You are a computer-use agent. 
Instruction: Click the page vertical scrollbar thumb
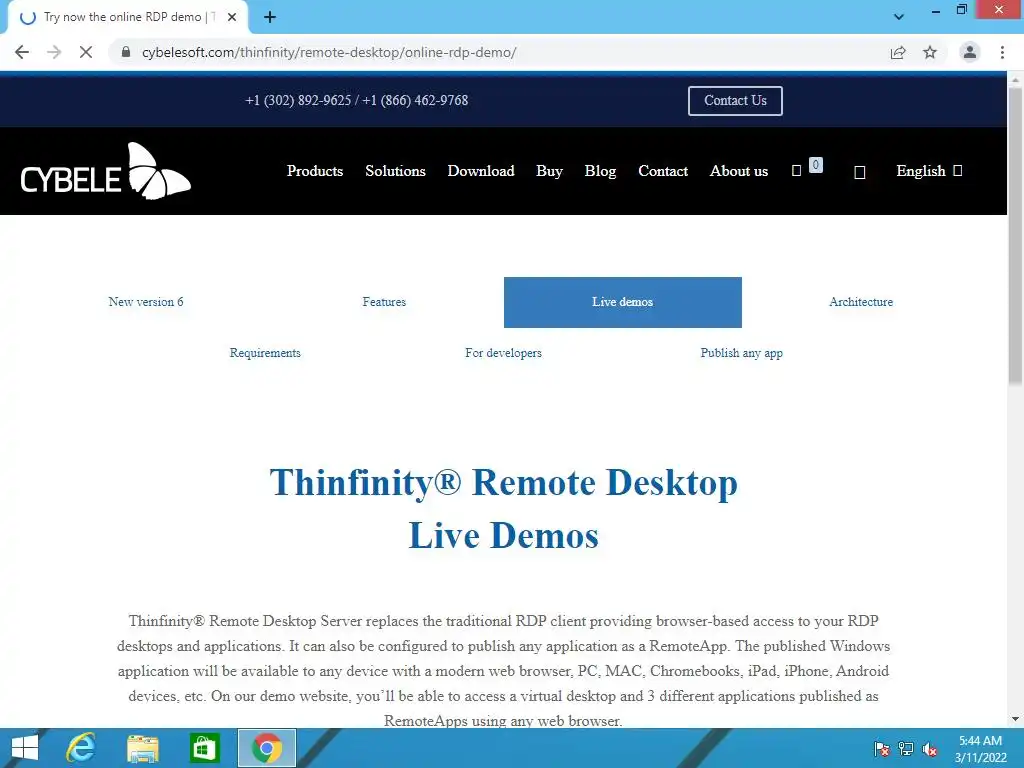[x=1015, y=235]
